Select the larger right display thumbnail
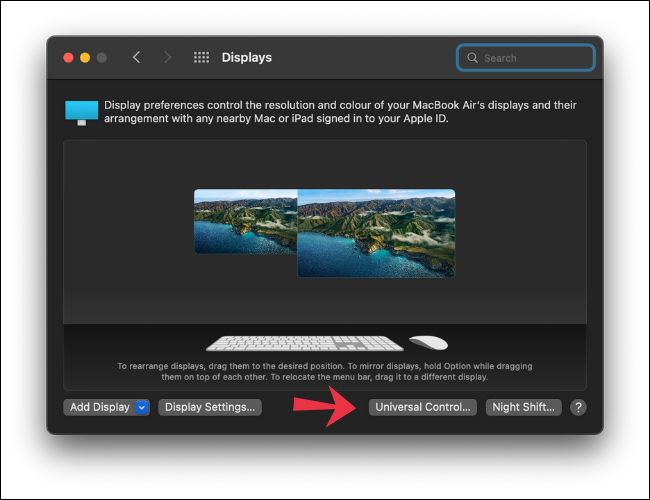Image resolution: width=650 pixels, height=500 pixels. point(376,233)
